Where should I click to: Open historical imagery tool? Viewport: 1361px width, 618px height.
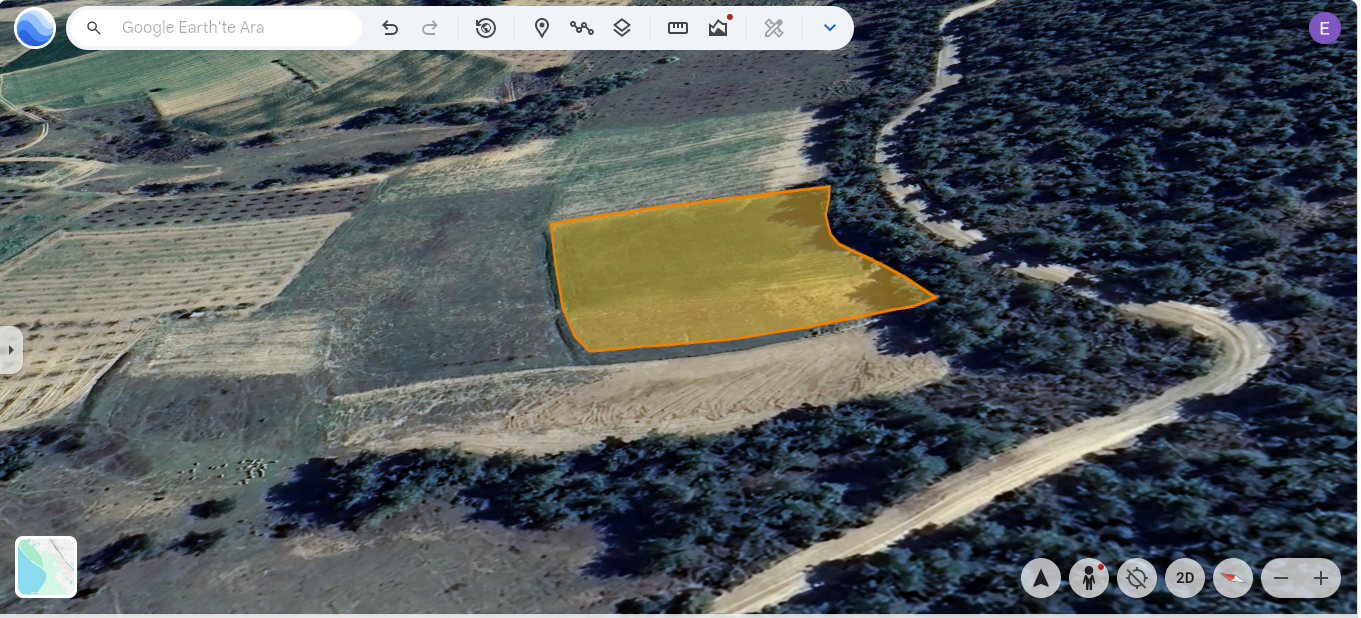point(486,28)
